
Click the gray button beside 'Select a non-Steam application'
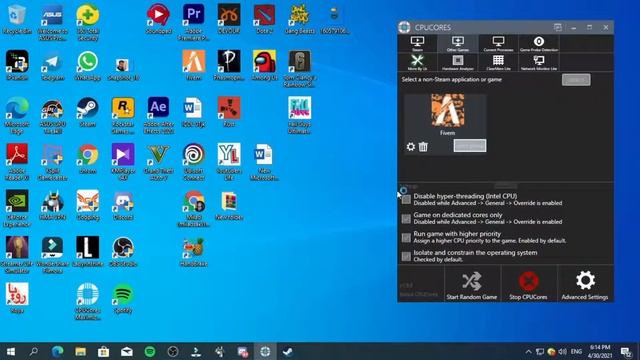point(576,80)
